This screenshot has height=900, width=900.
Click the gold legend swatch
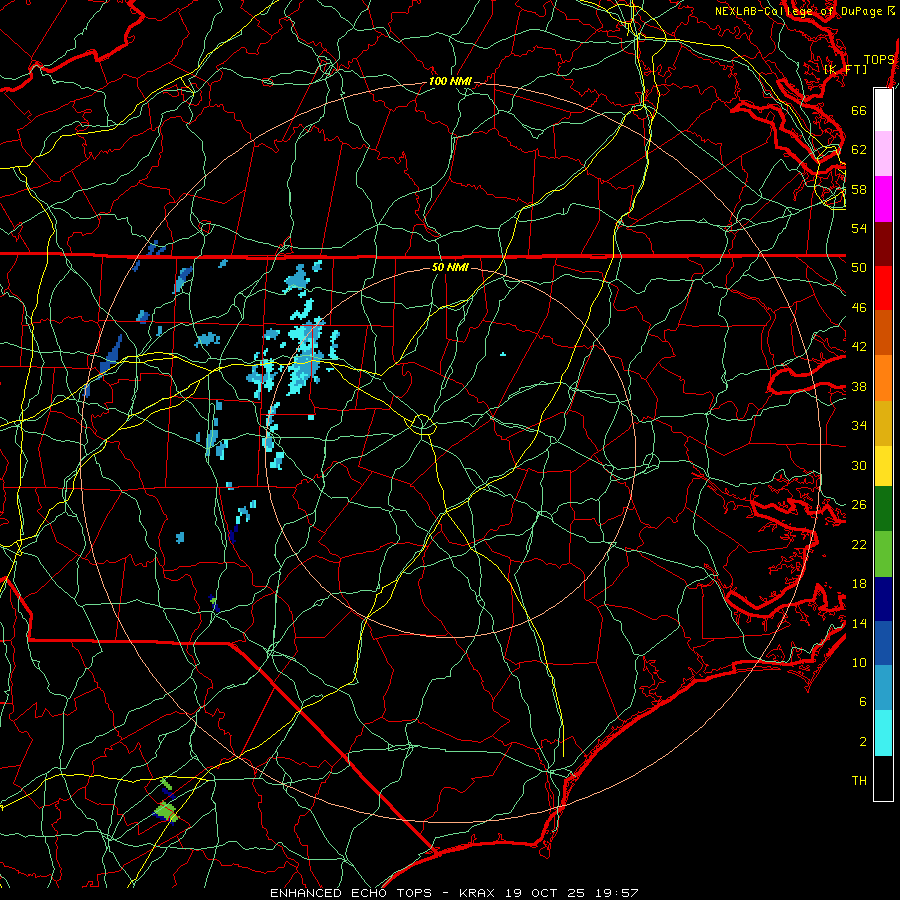(x=883, y=424)
